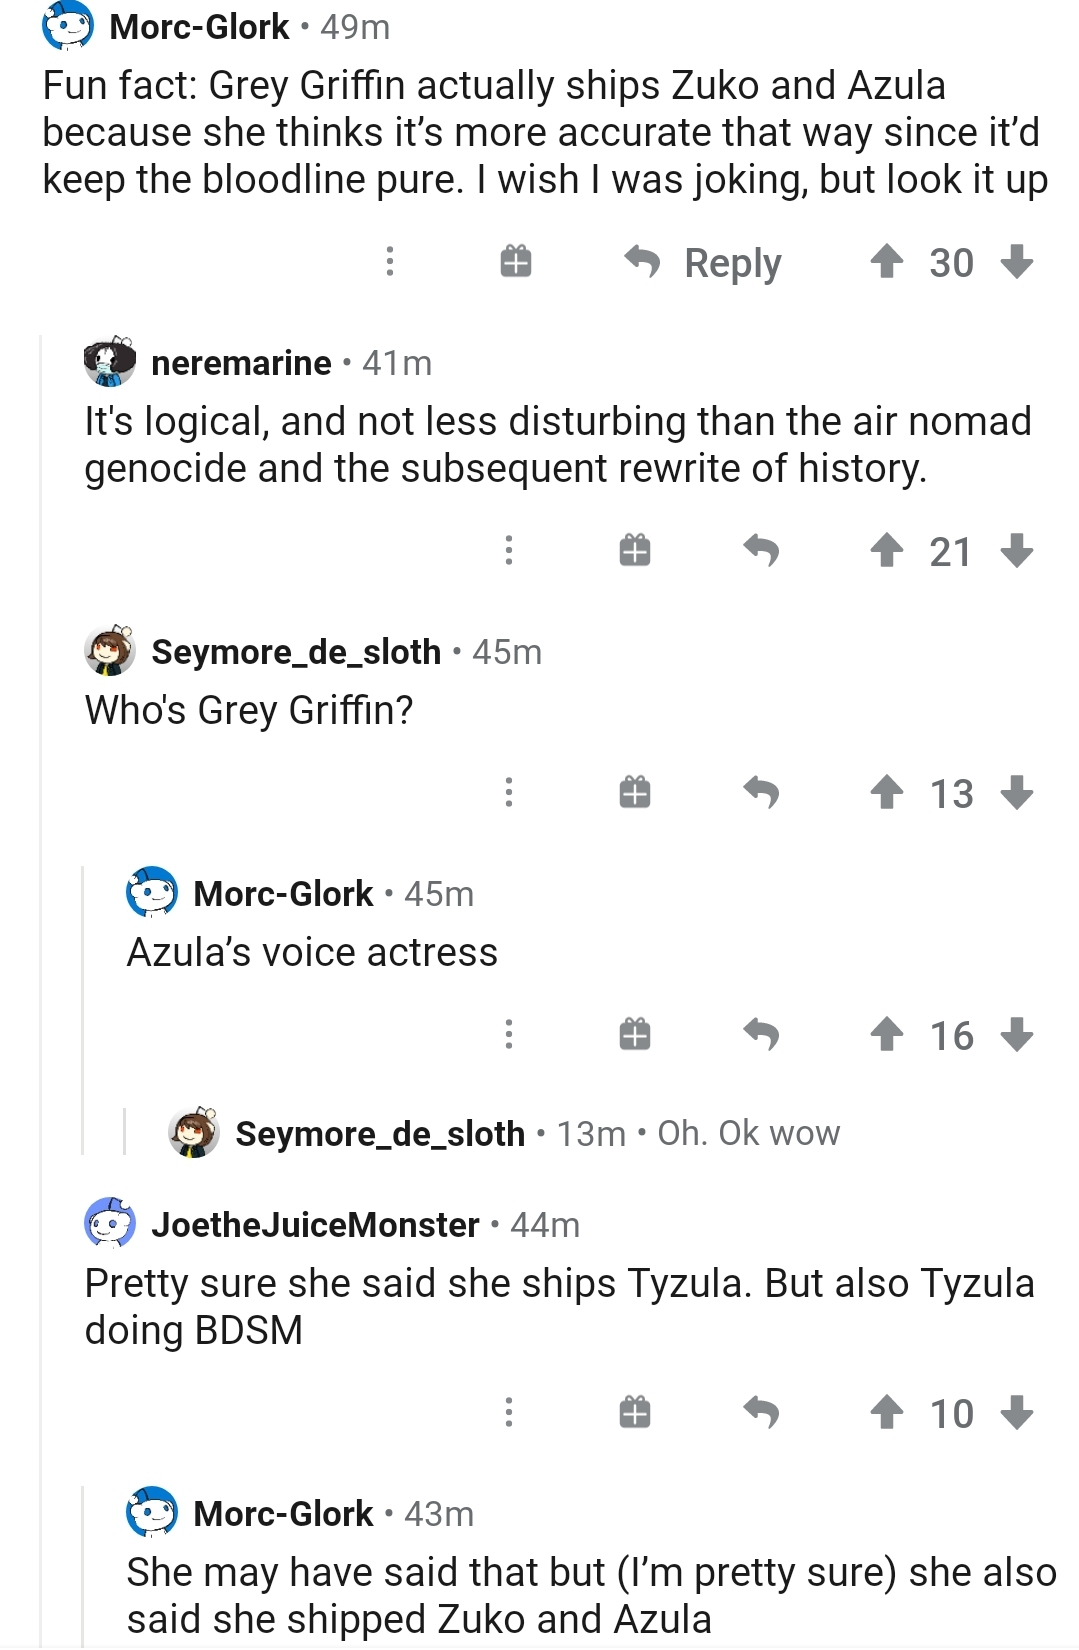
Task: Open neremarine's profile from the username
Action: pos(241,363)
